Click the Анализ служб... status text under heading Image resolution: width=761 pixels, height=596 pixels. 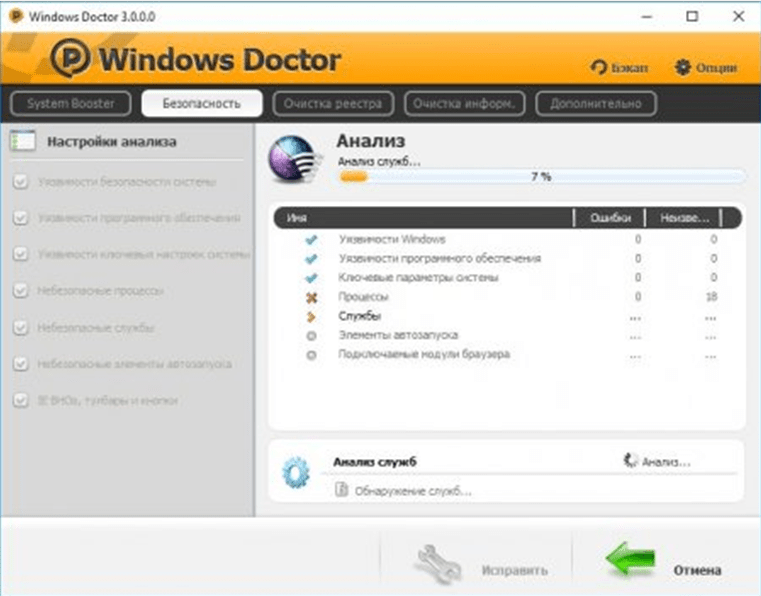[x=379, y=162]
